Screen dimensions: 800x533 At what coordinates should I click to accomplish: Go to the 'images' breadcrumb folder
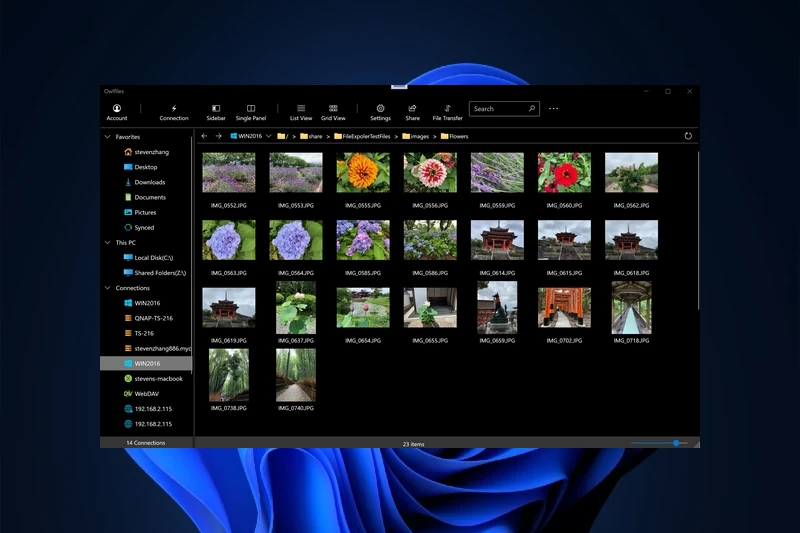(415, 136)
